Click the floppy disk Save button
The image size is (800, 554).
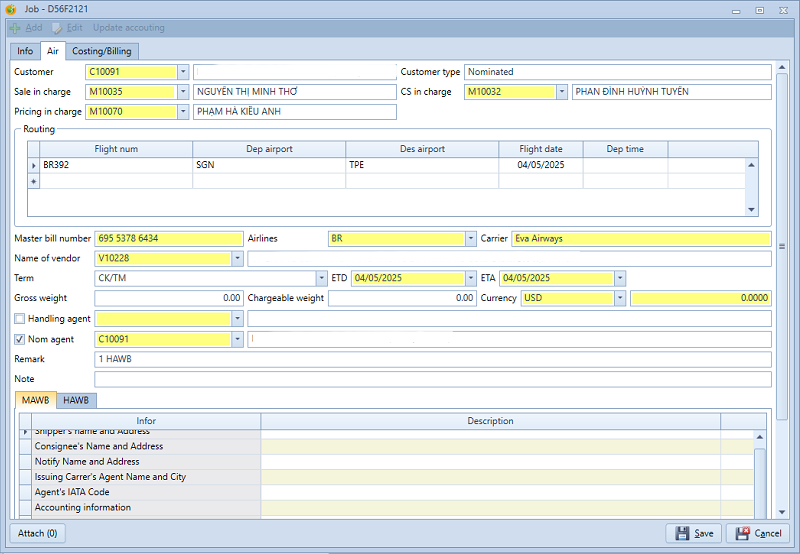683,533
